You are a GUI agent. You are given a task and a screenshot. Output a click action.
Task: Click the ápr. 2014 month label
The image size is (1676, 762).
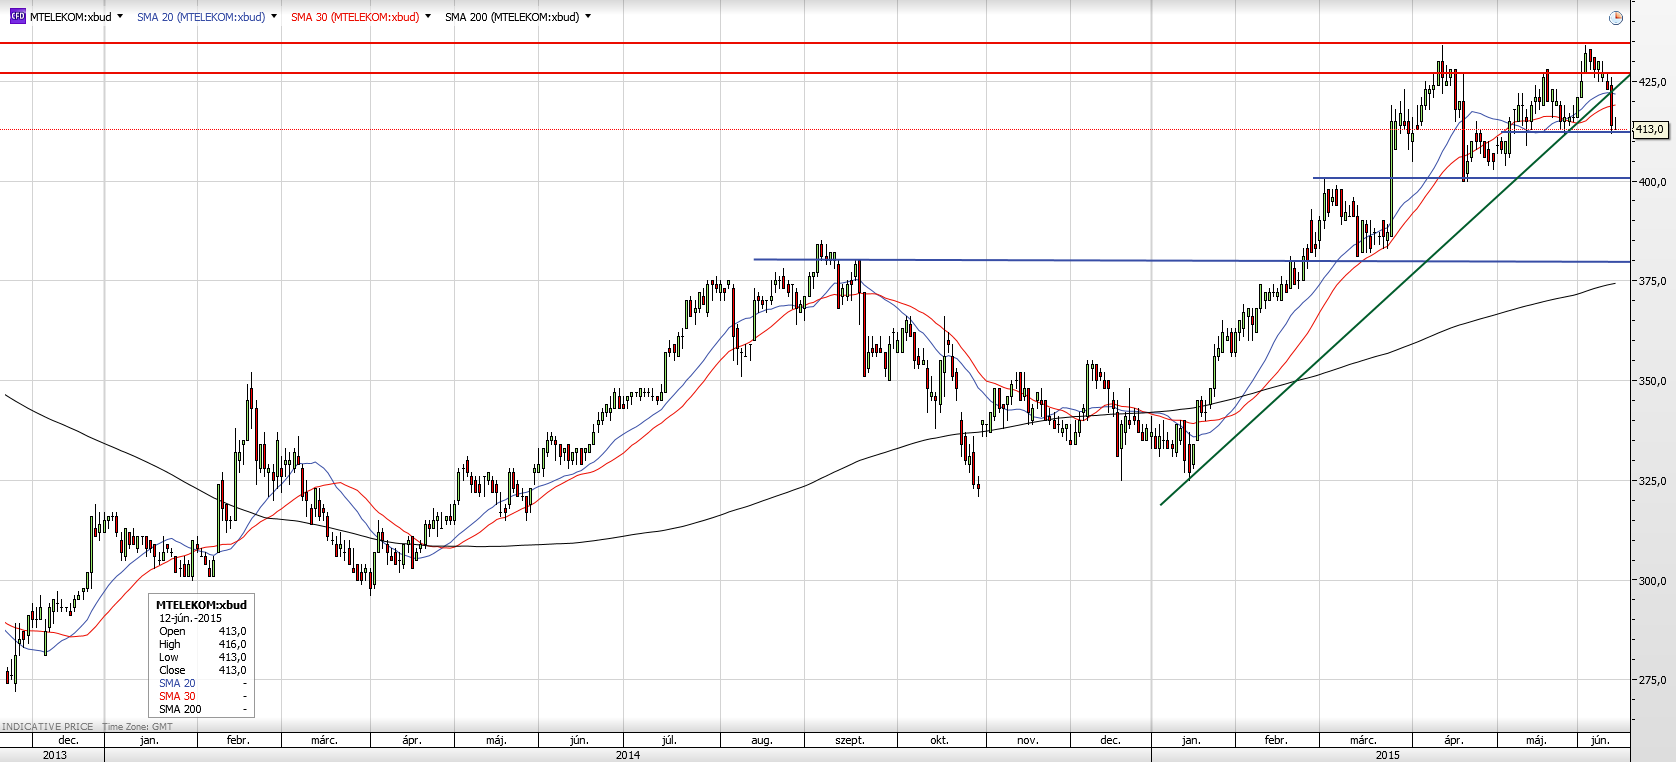(x=412, y=740)
